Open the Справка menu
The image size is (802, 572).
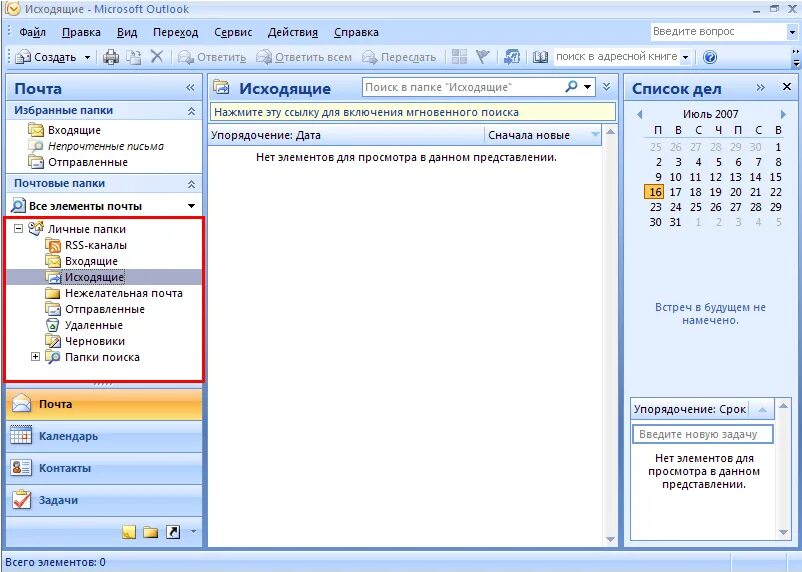point(356,32)
